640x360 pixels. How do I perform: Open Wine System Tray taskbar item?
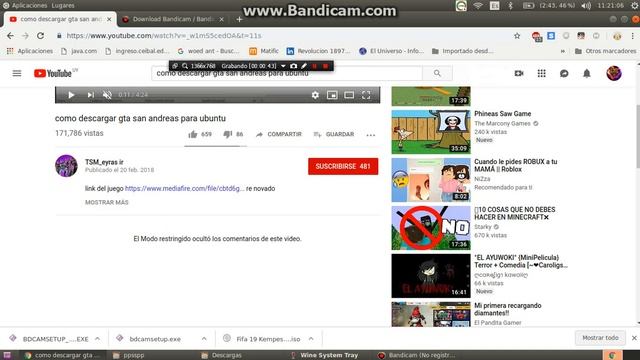pyautogui.click(x=324, y=355)
